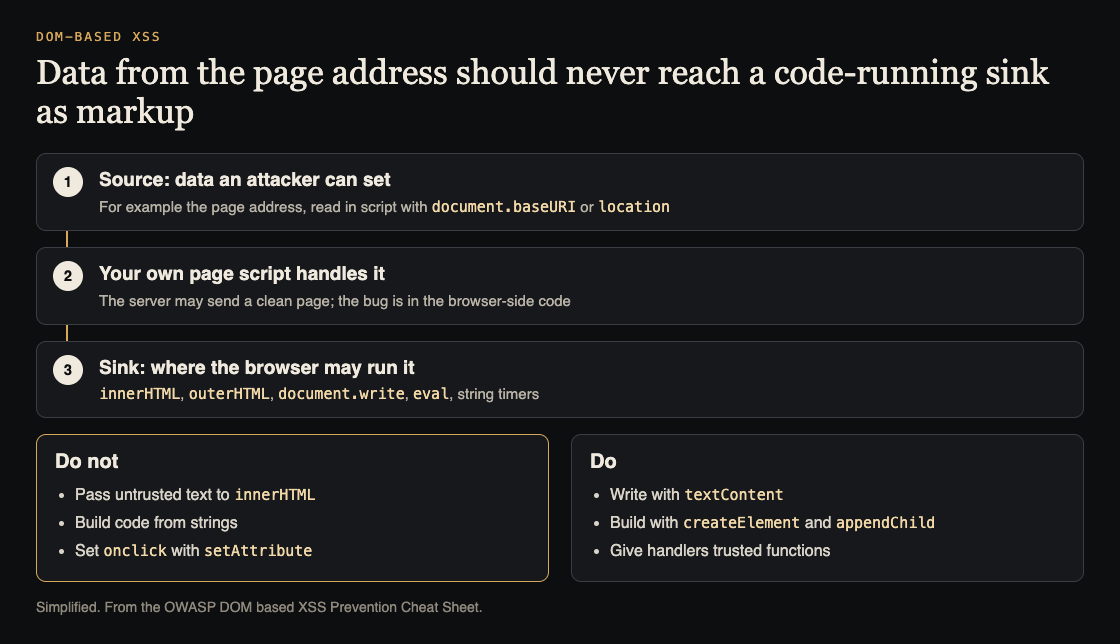Click the 'onclick' code text
1120x644 pixels.
(135, 550)
